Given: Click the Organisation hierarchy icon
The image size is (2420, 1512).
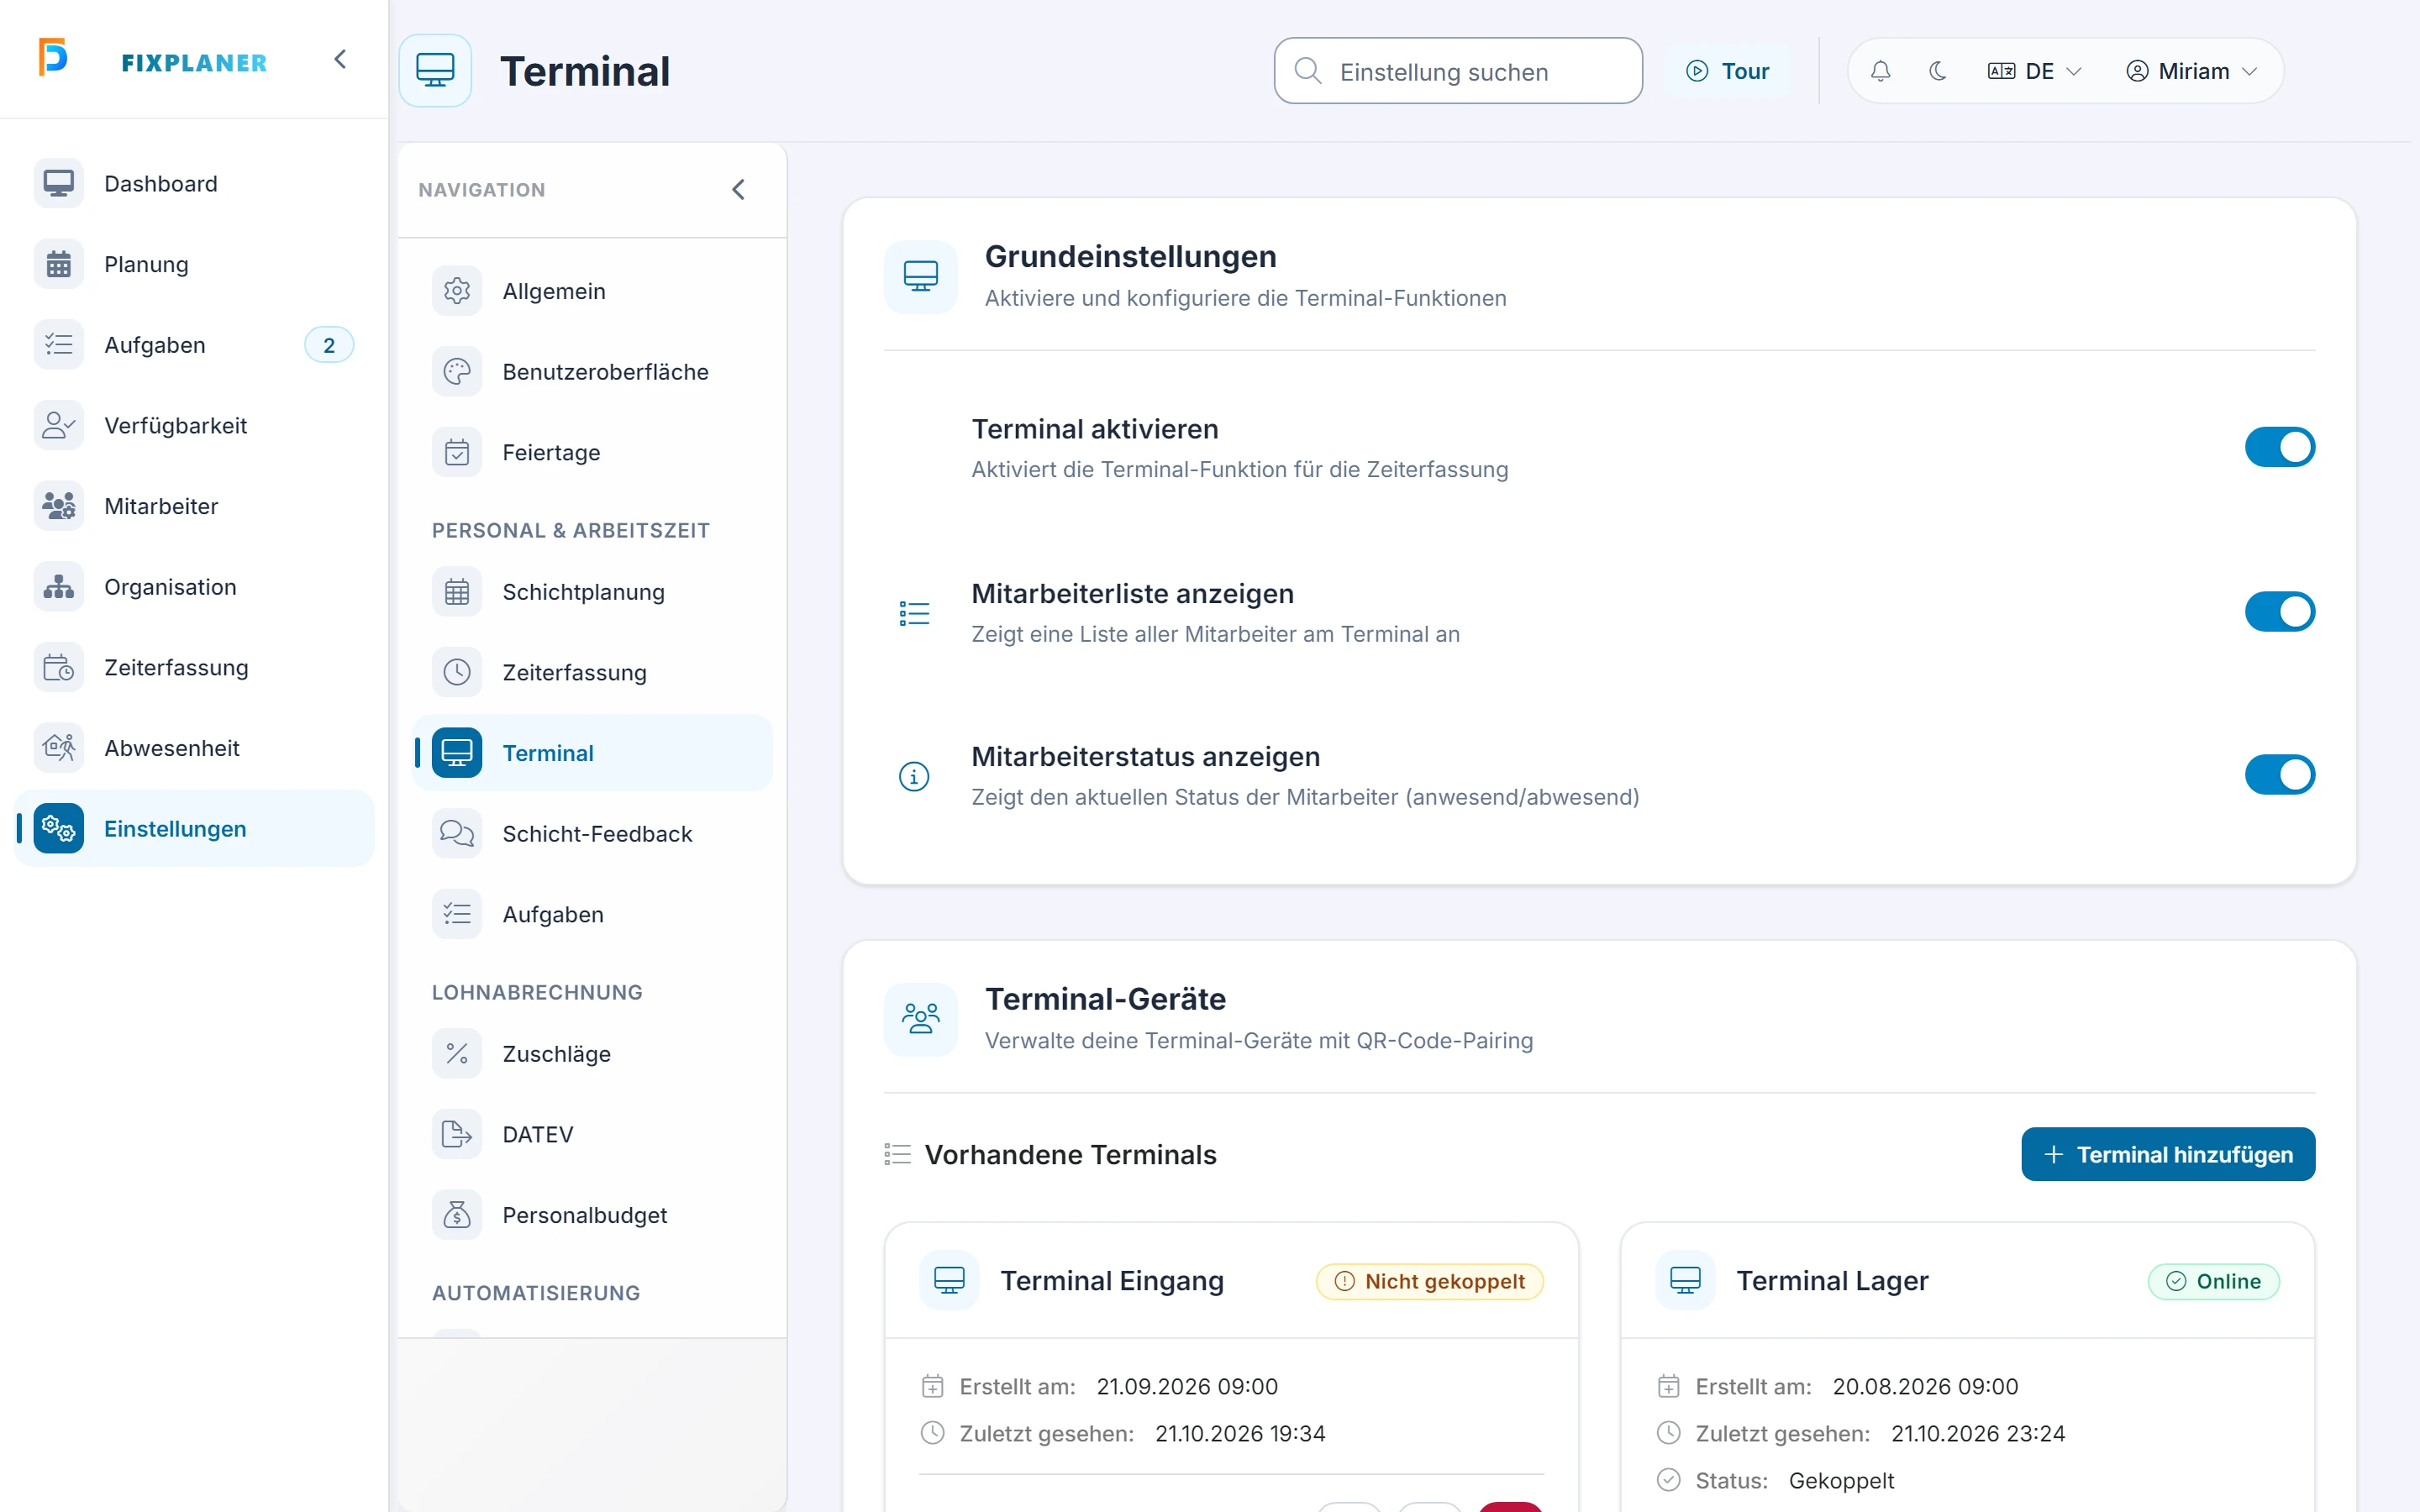Looking at the screenshot, I should coord(59,587).
